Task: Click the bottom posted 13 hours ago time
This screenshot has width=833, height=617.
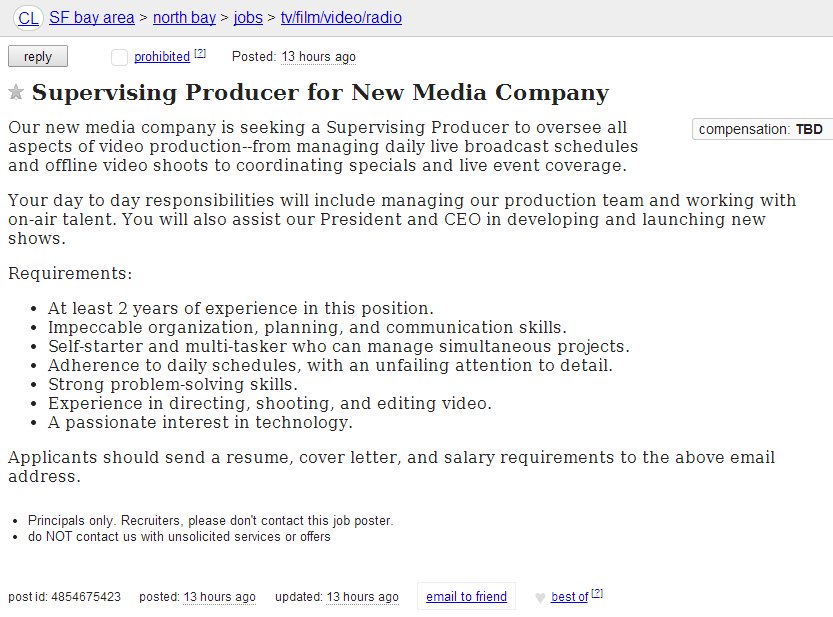Action: [x=219, y=597]
